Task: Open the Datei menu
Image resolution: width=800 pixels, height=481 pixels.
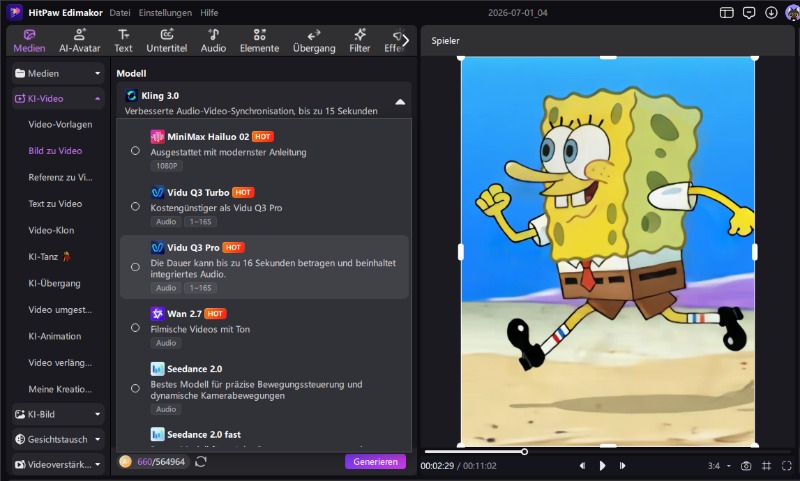Action: point(120,13)
